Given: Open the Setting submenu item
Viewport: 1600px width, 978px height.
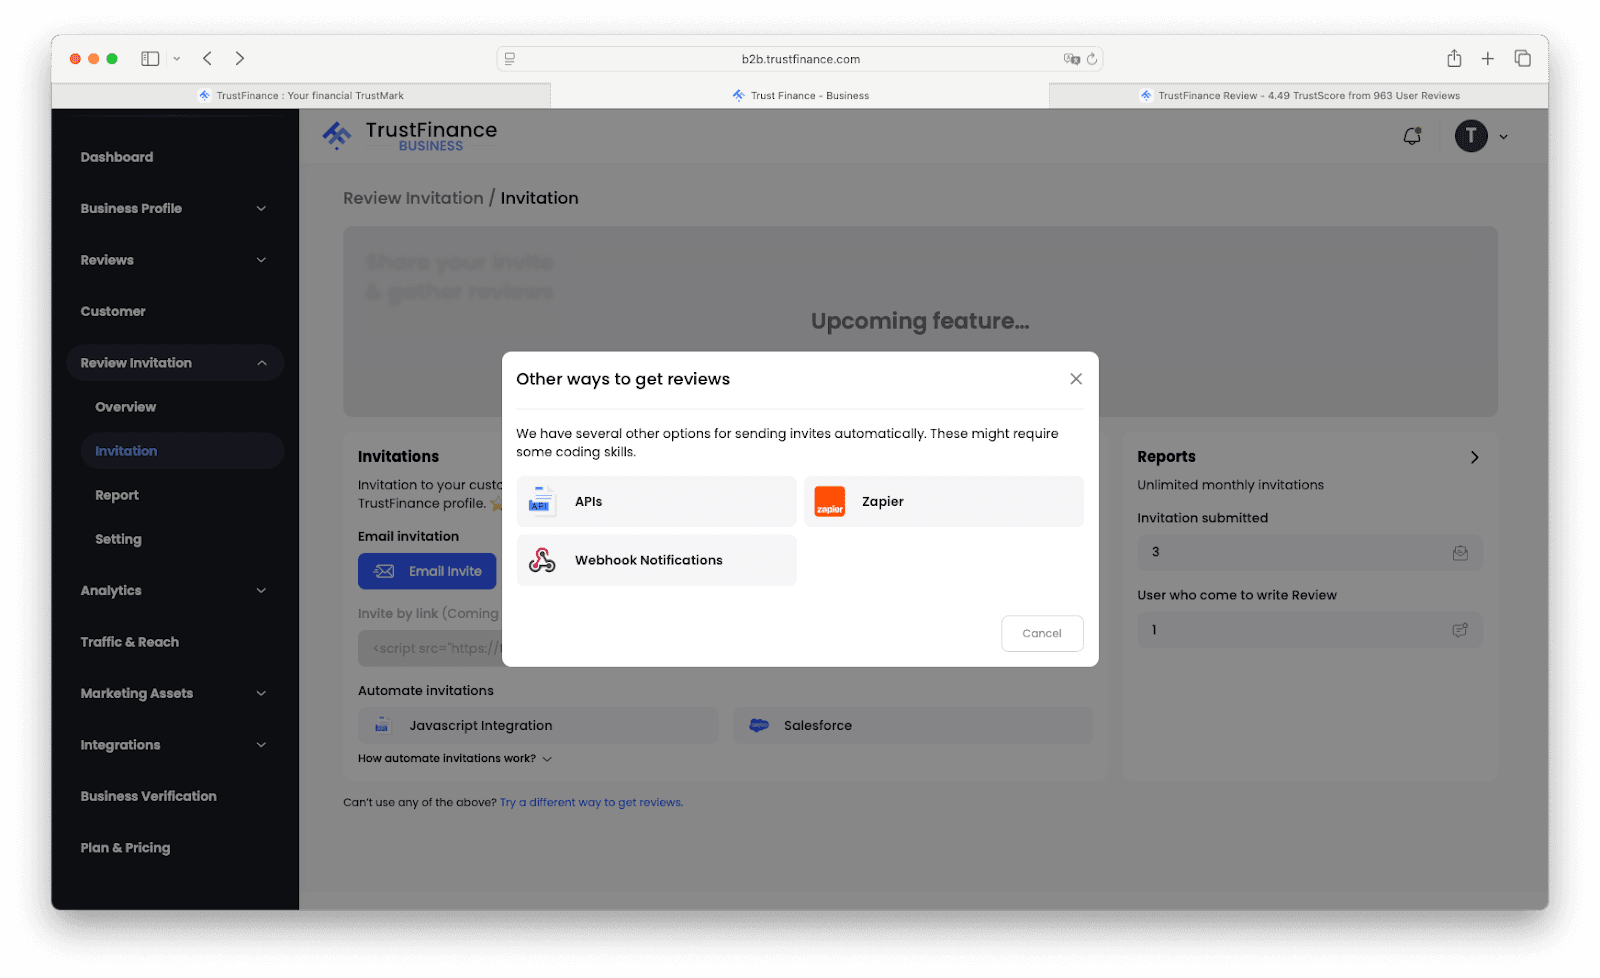Looking at the screenshot, I should tap(118, 539).
